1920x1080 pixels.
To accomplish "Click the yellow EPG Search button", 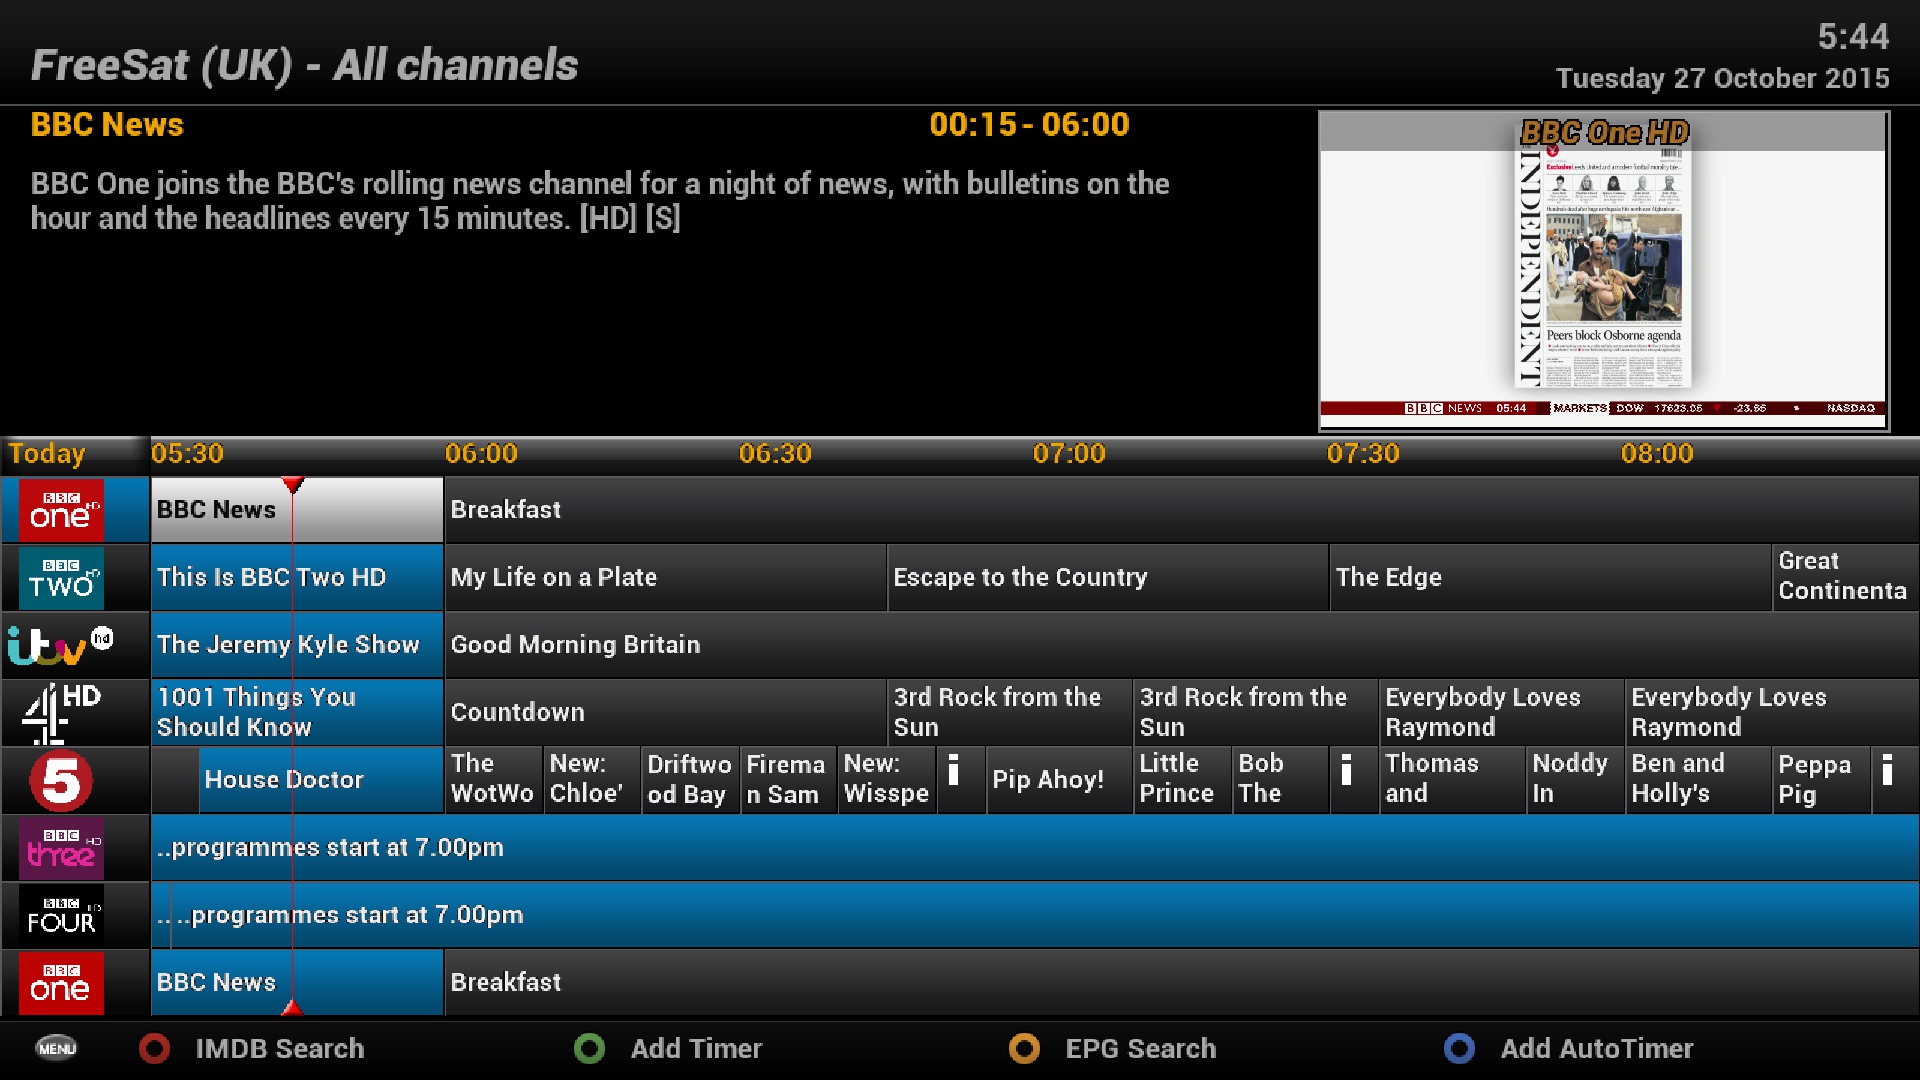I will (x=1024, y=1048).
